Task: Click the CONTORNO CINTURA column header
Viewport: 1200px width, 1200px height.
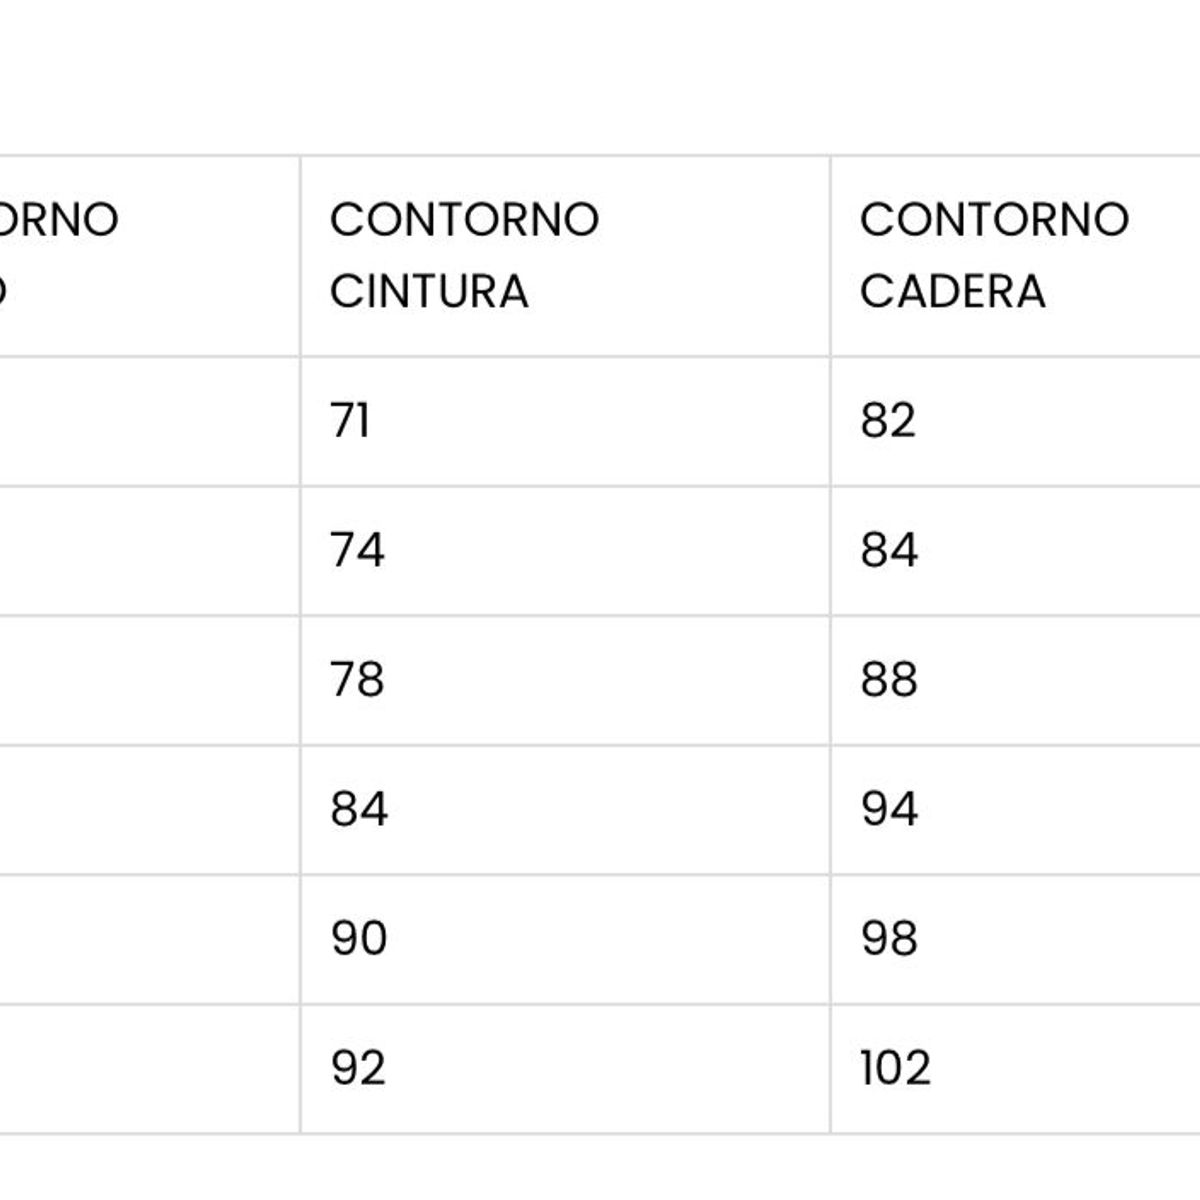Action: point(464,255)
